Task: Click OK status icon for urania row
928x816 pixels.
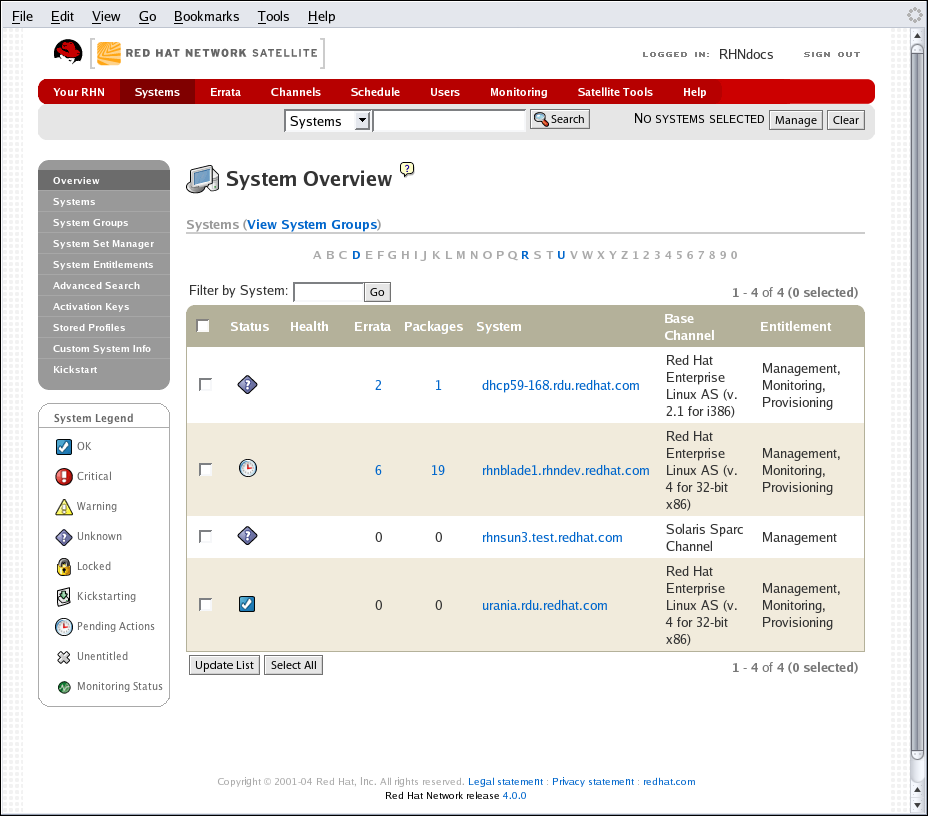Action: click(247, 604)
